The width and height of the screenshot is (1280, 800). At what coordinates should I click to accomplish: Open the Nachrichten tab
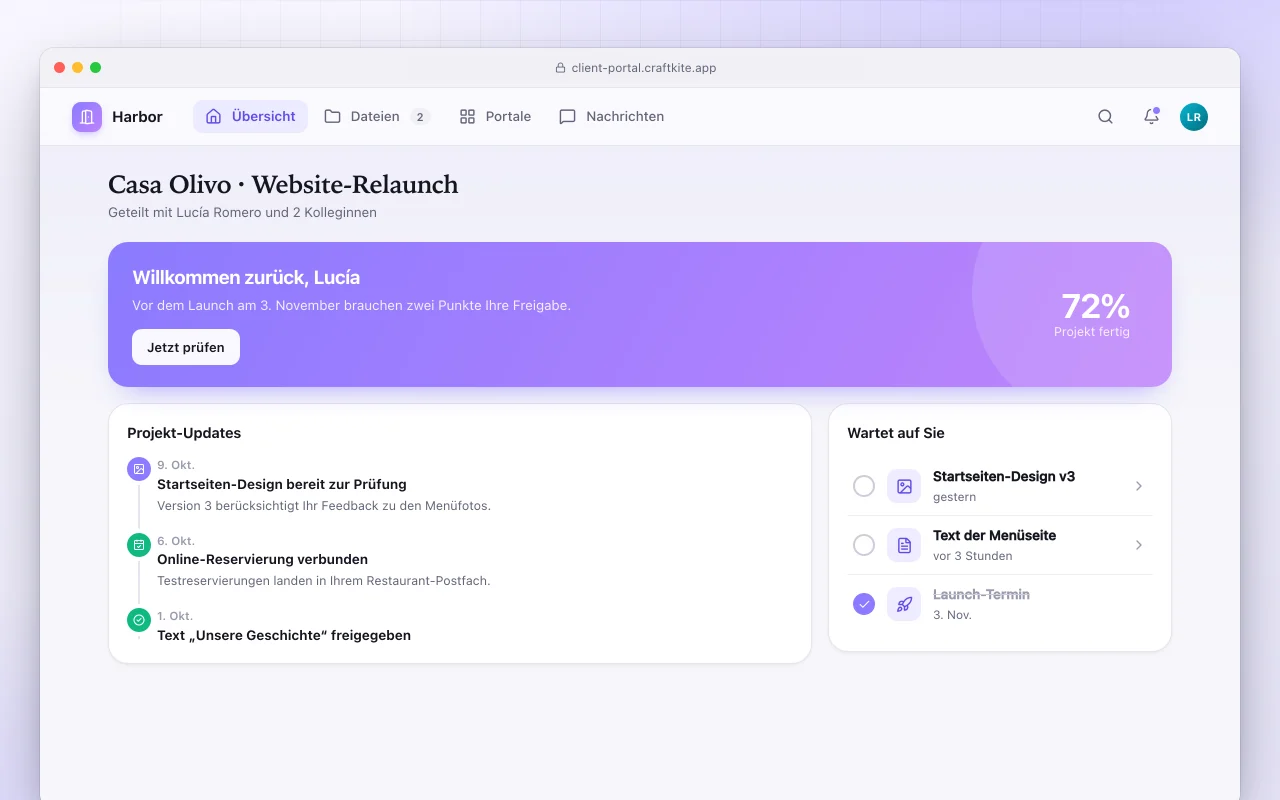coord(611,117)
